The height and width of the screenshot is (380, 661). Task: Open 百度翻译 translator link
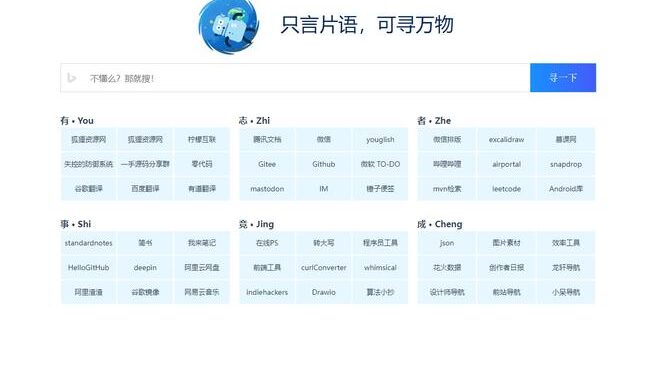[145, 189]
